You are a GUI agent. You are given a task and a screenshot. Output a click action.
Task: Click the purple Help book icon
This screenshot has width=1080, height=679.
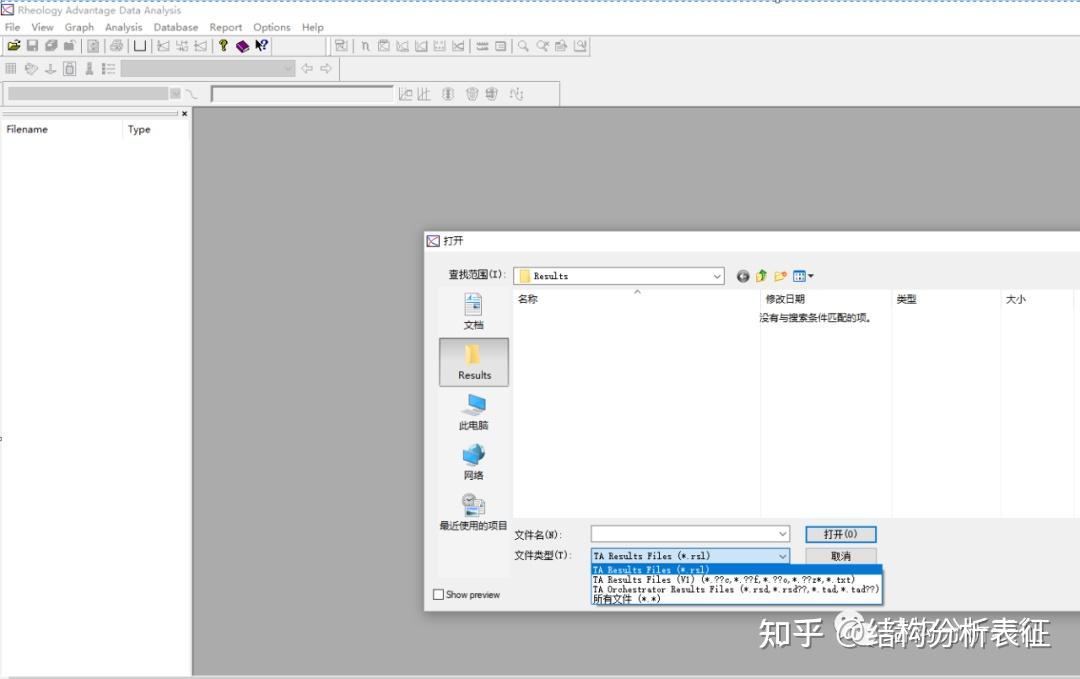coord(240,45)
